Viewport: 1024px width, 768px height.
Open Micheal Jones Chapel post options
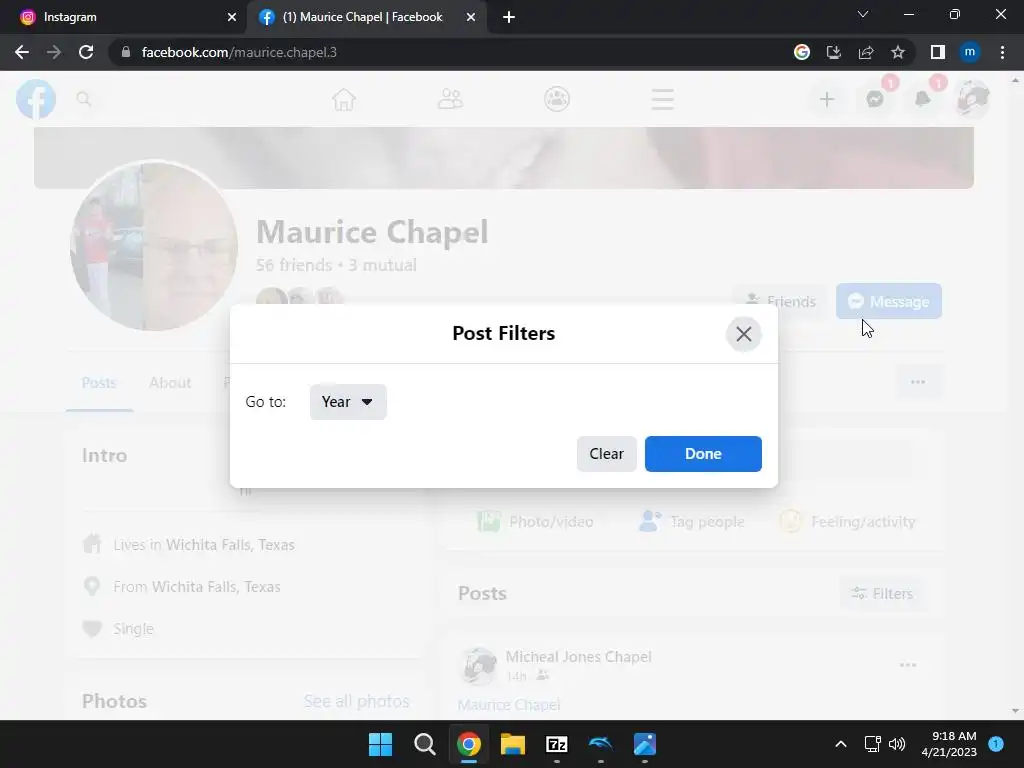(x=908, y=665)
